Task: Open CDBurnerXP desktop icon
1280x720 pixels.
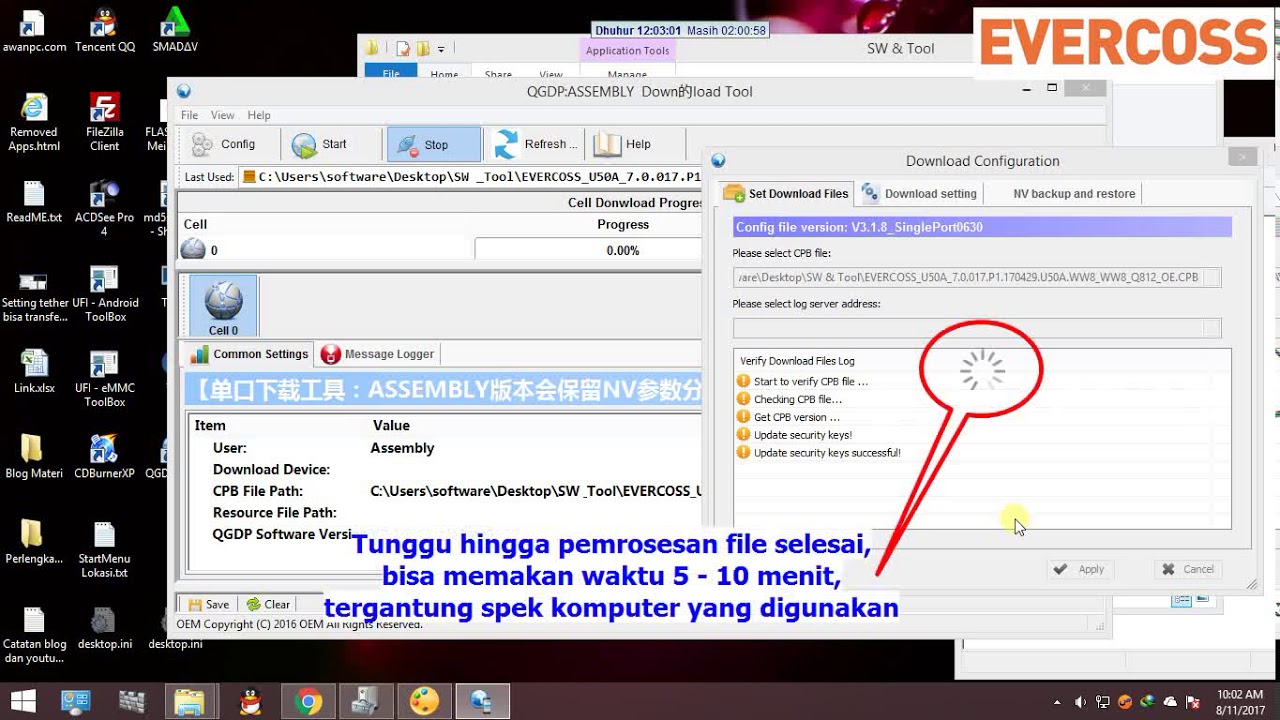Action: (x=104, y=457)
